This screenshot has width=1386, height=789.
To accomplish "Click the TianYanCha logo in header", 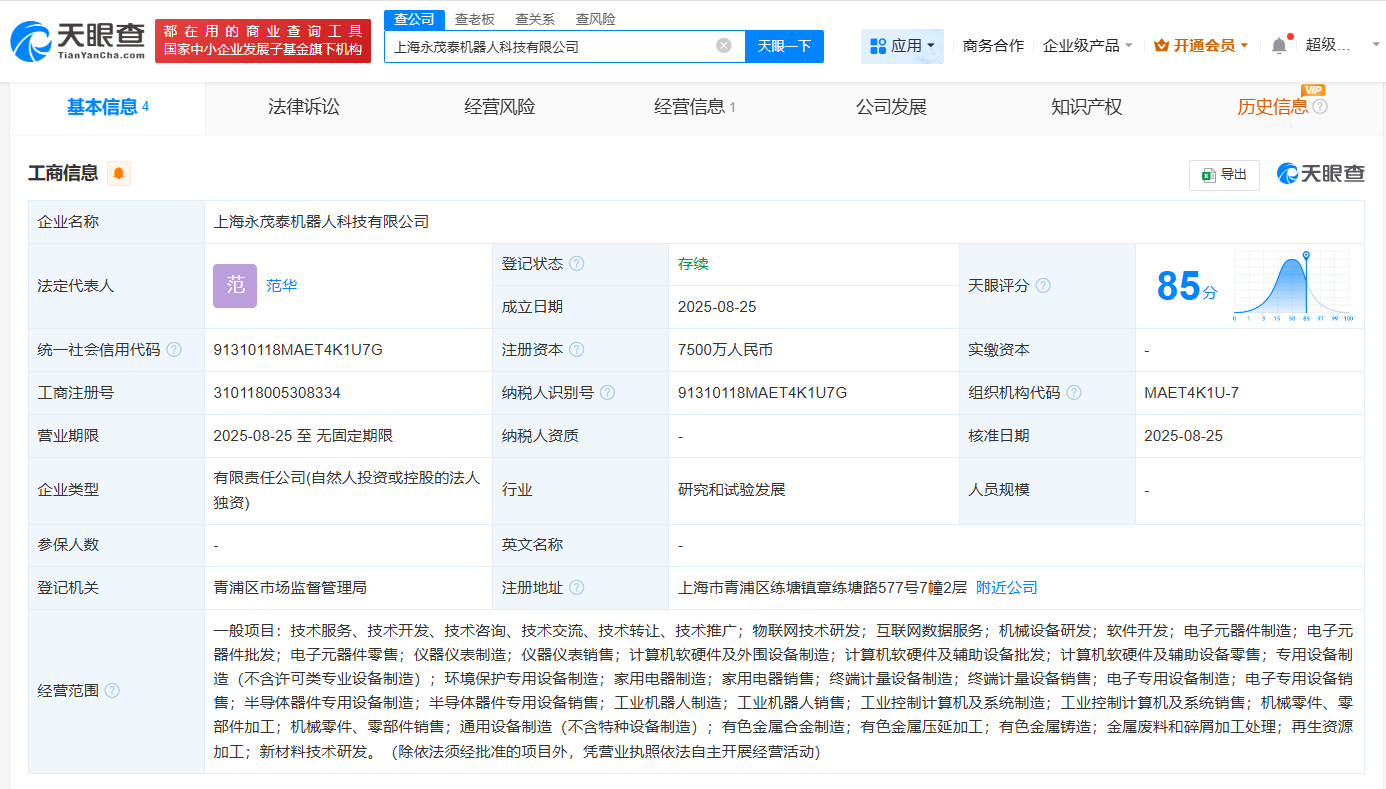I will [x=78, y=41].
